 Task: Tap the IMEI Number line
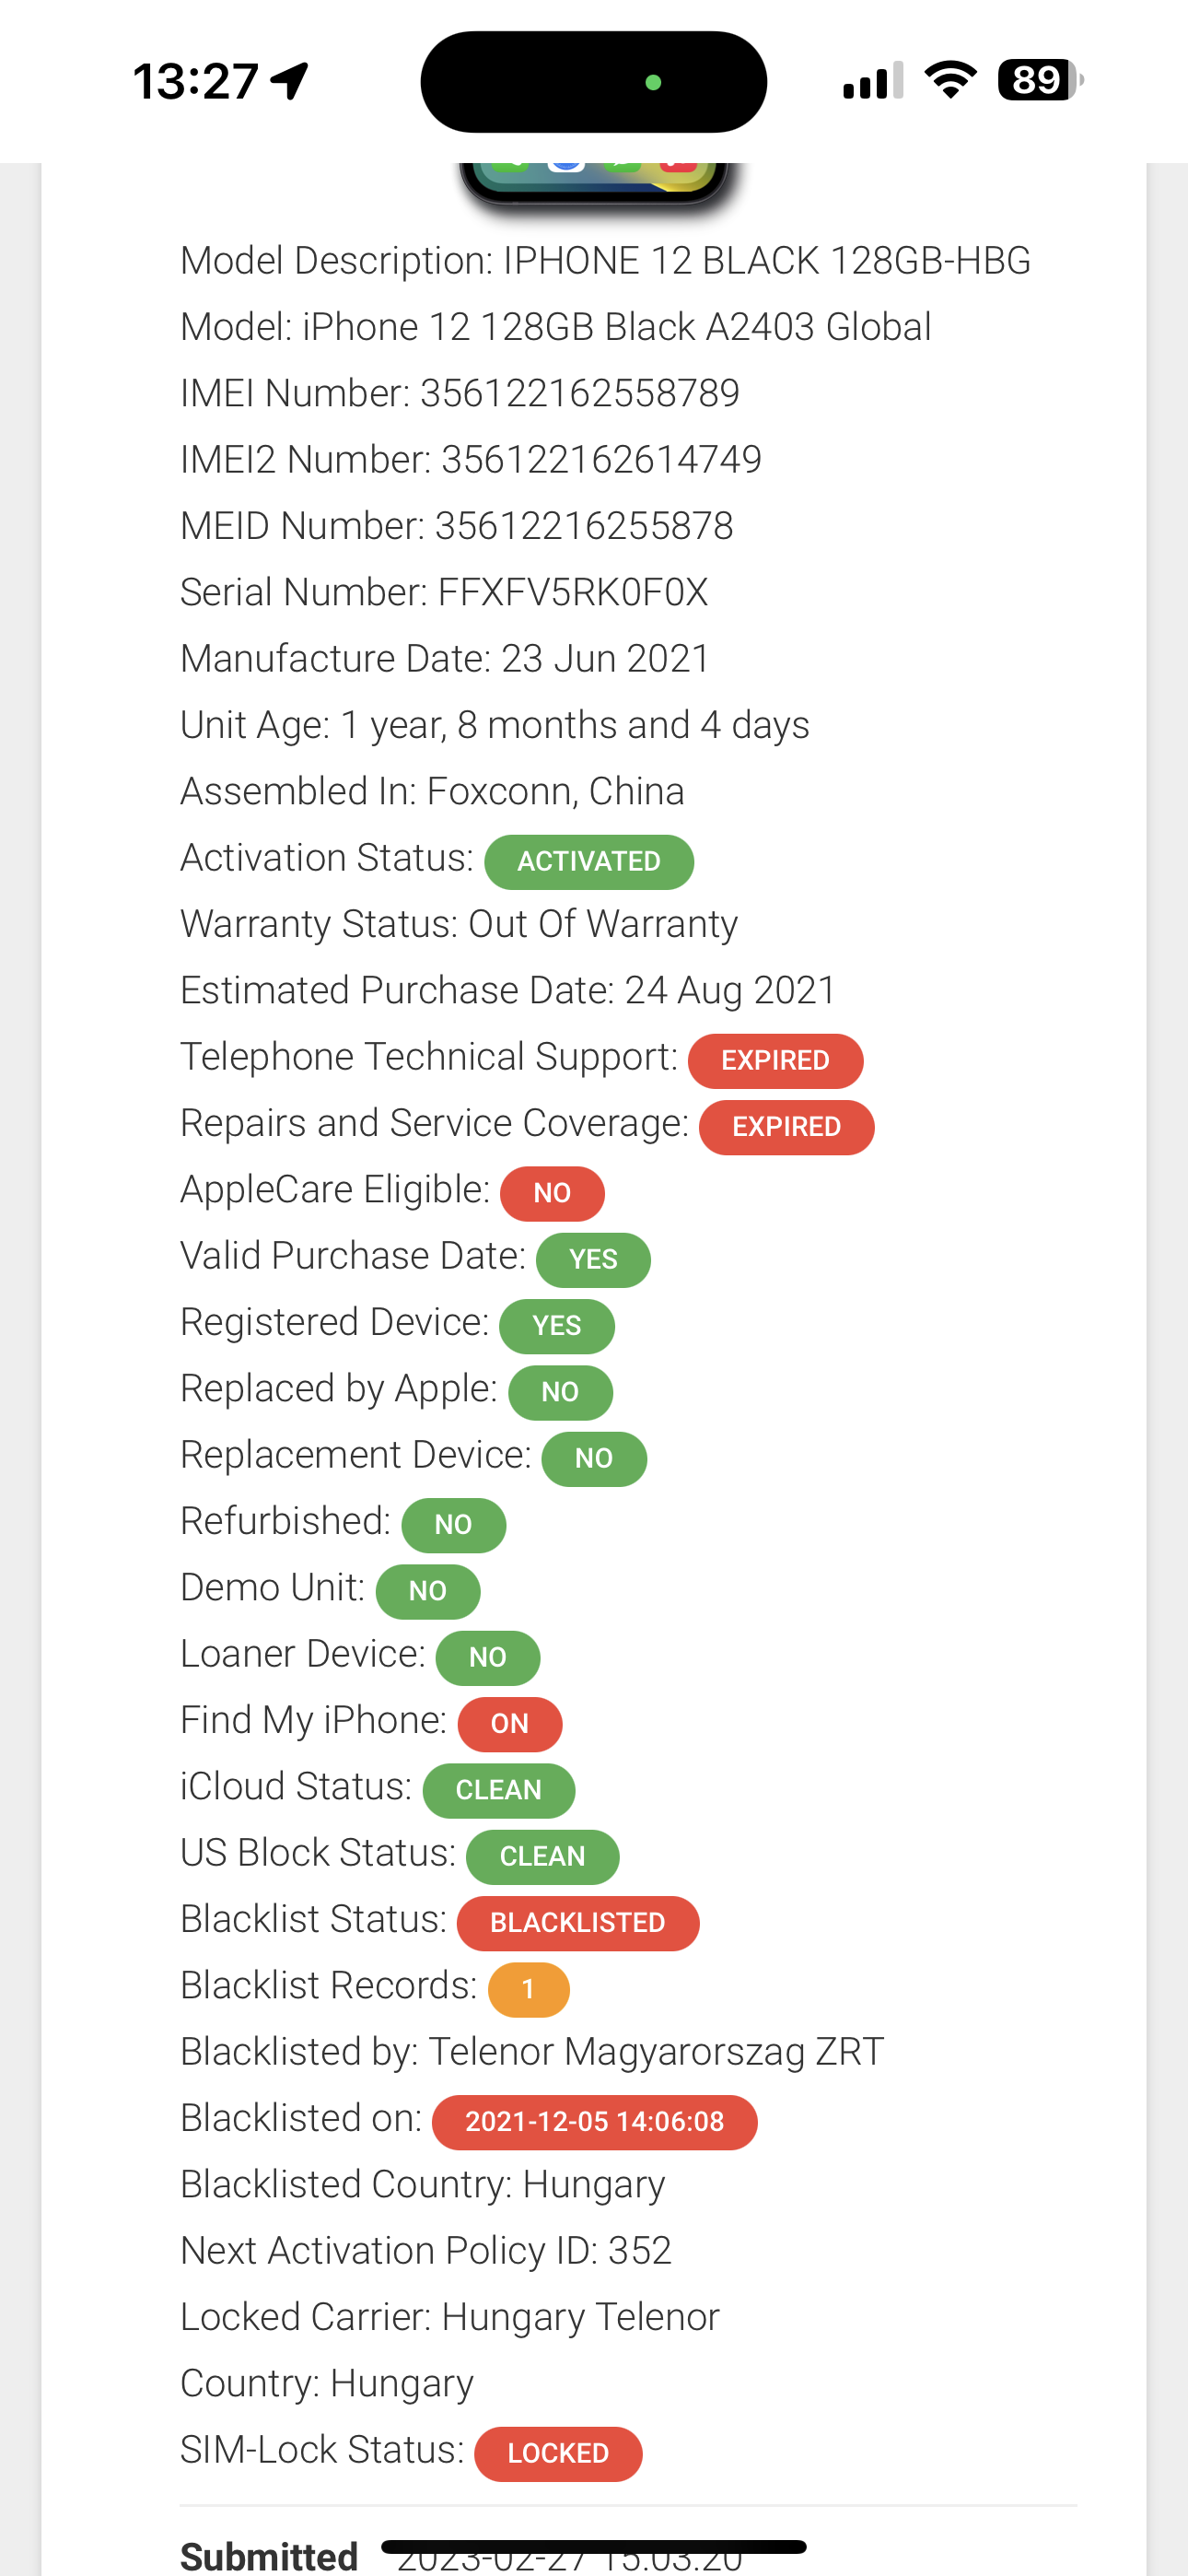459,393
